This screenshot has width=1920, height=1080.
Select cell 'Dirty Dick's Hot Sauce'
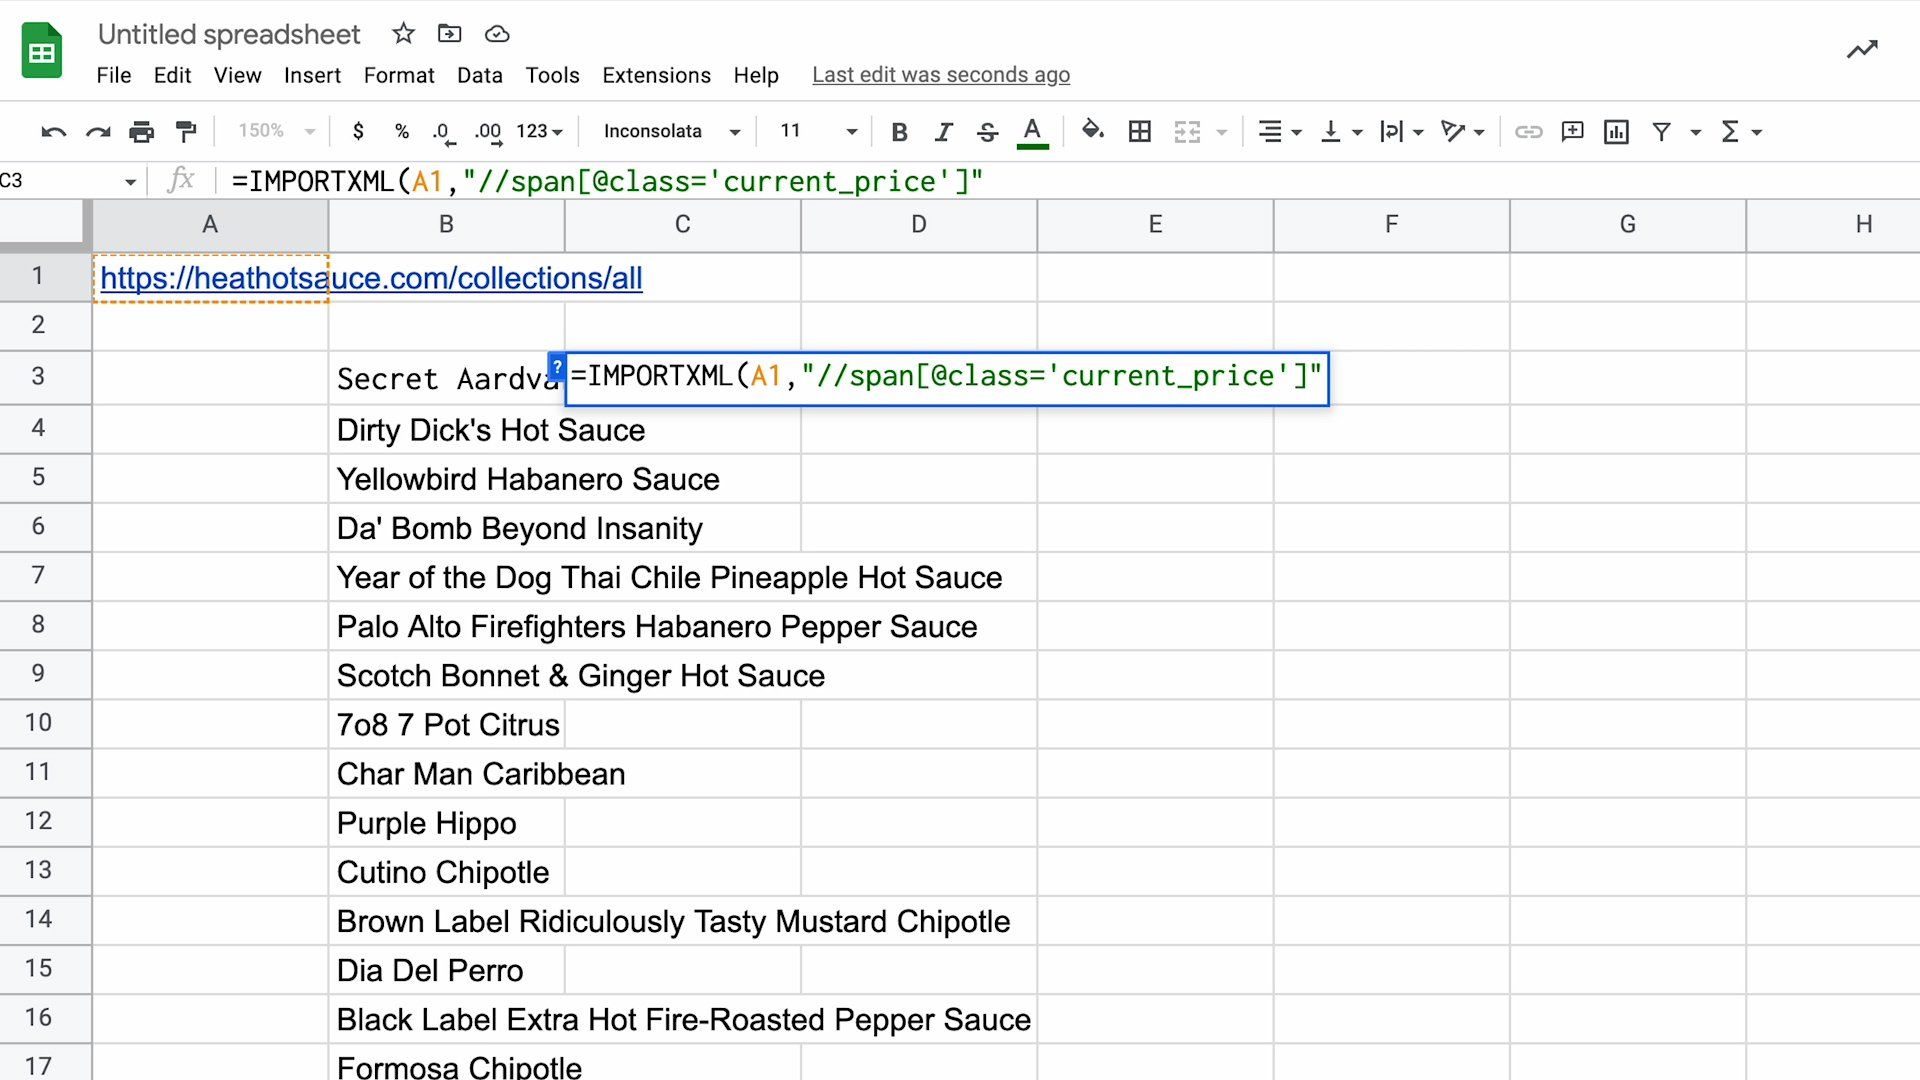click(447, 429)
